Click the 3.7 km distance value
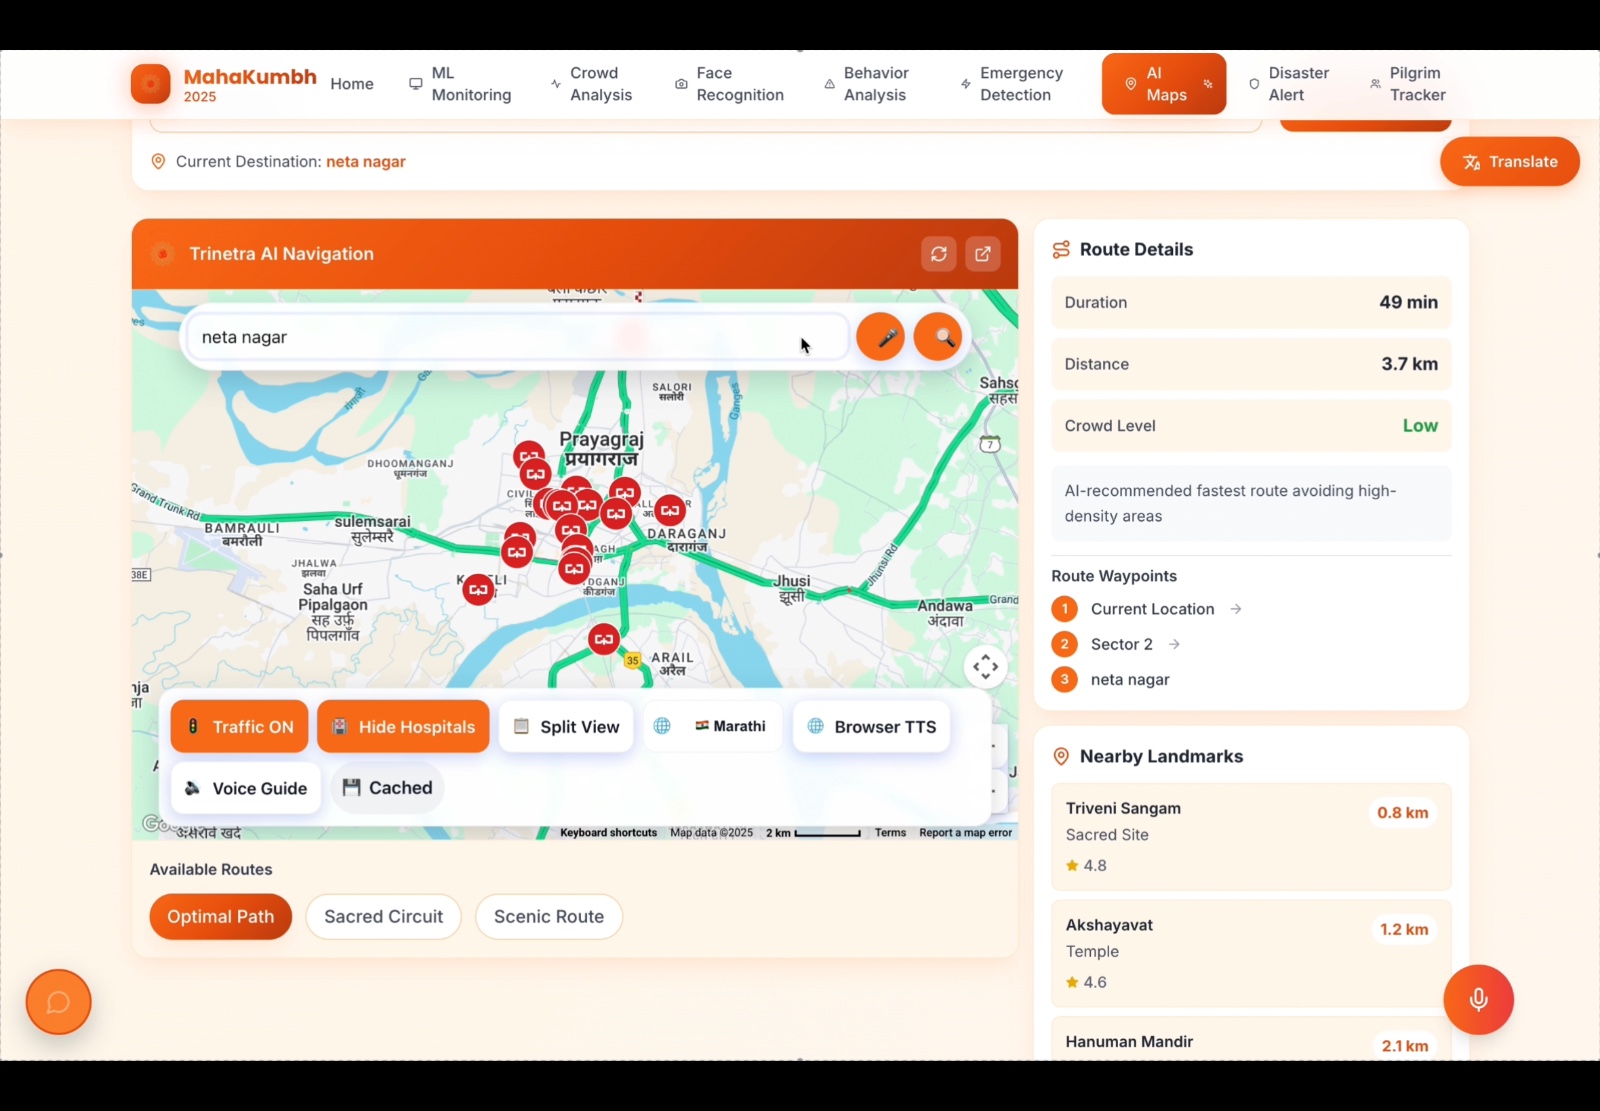 tap(1410, 364)
